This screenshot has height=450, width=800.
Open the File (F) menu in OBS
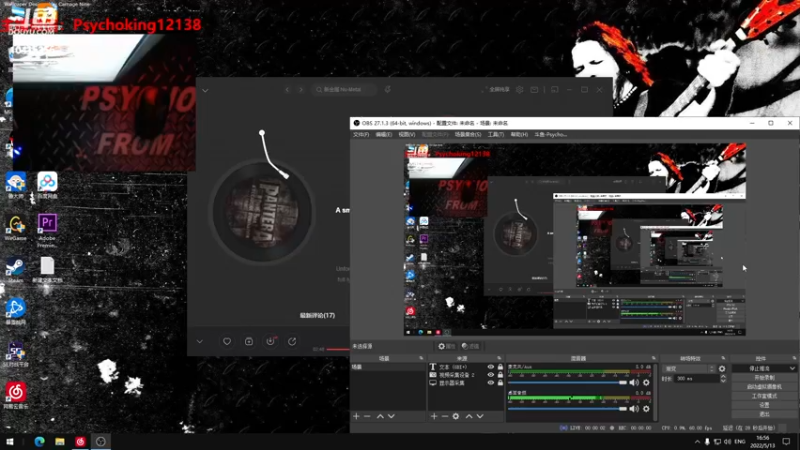click(x=361, y=135)
